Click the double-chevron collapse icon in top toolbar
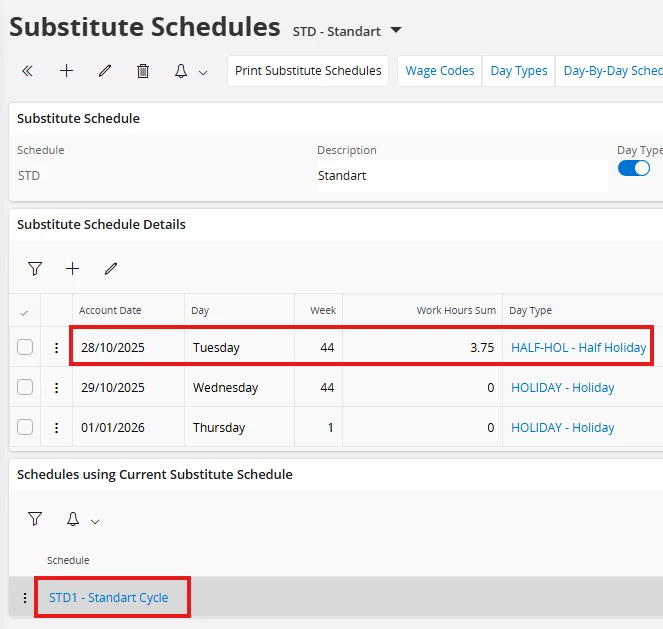Image resolution: width=663 pixels, height=629 pixels. click(27, 71)
